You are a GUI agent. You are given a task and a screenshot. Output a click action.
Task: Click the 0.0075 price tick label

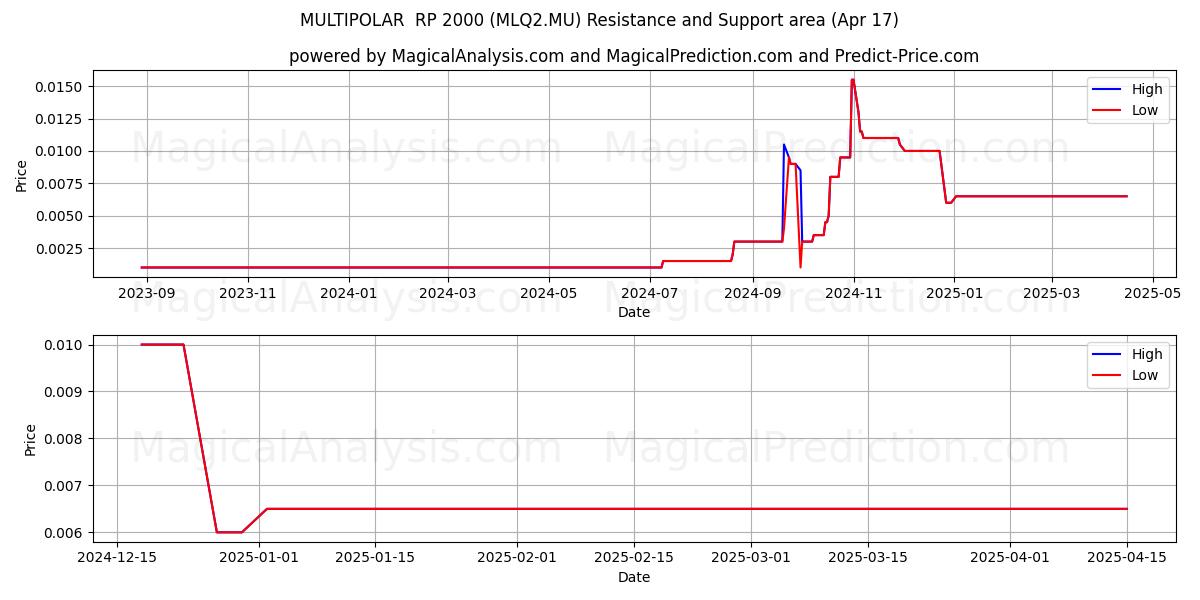(61, 184)
